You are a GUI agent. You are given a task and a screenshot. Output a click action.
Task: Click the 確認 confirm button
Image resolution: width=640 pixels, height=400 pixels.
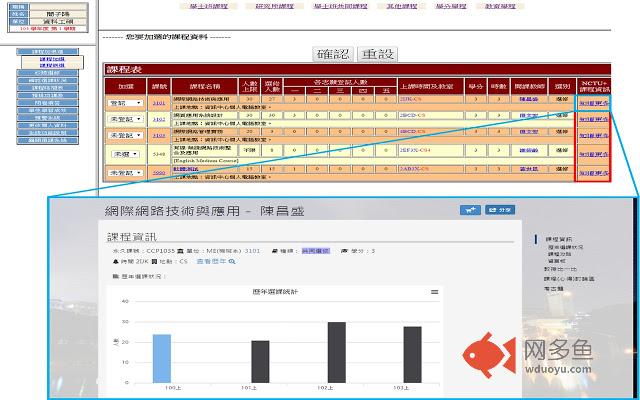click(333, 54)
